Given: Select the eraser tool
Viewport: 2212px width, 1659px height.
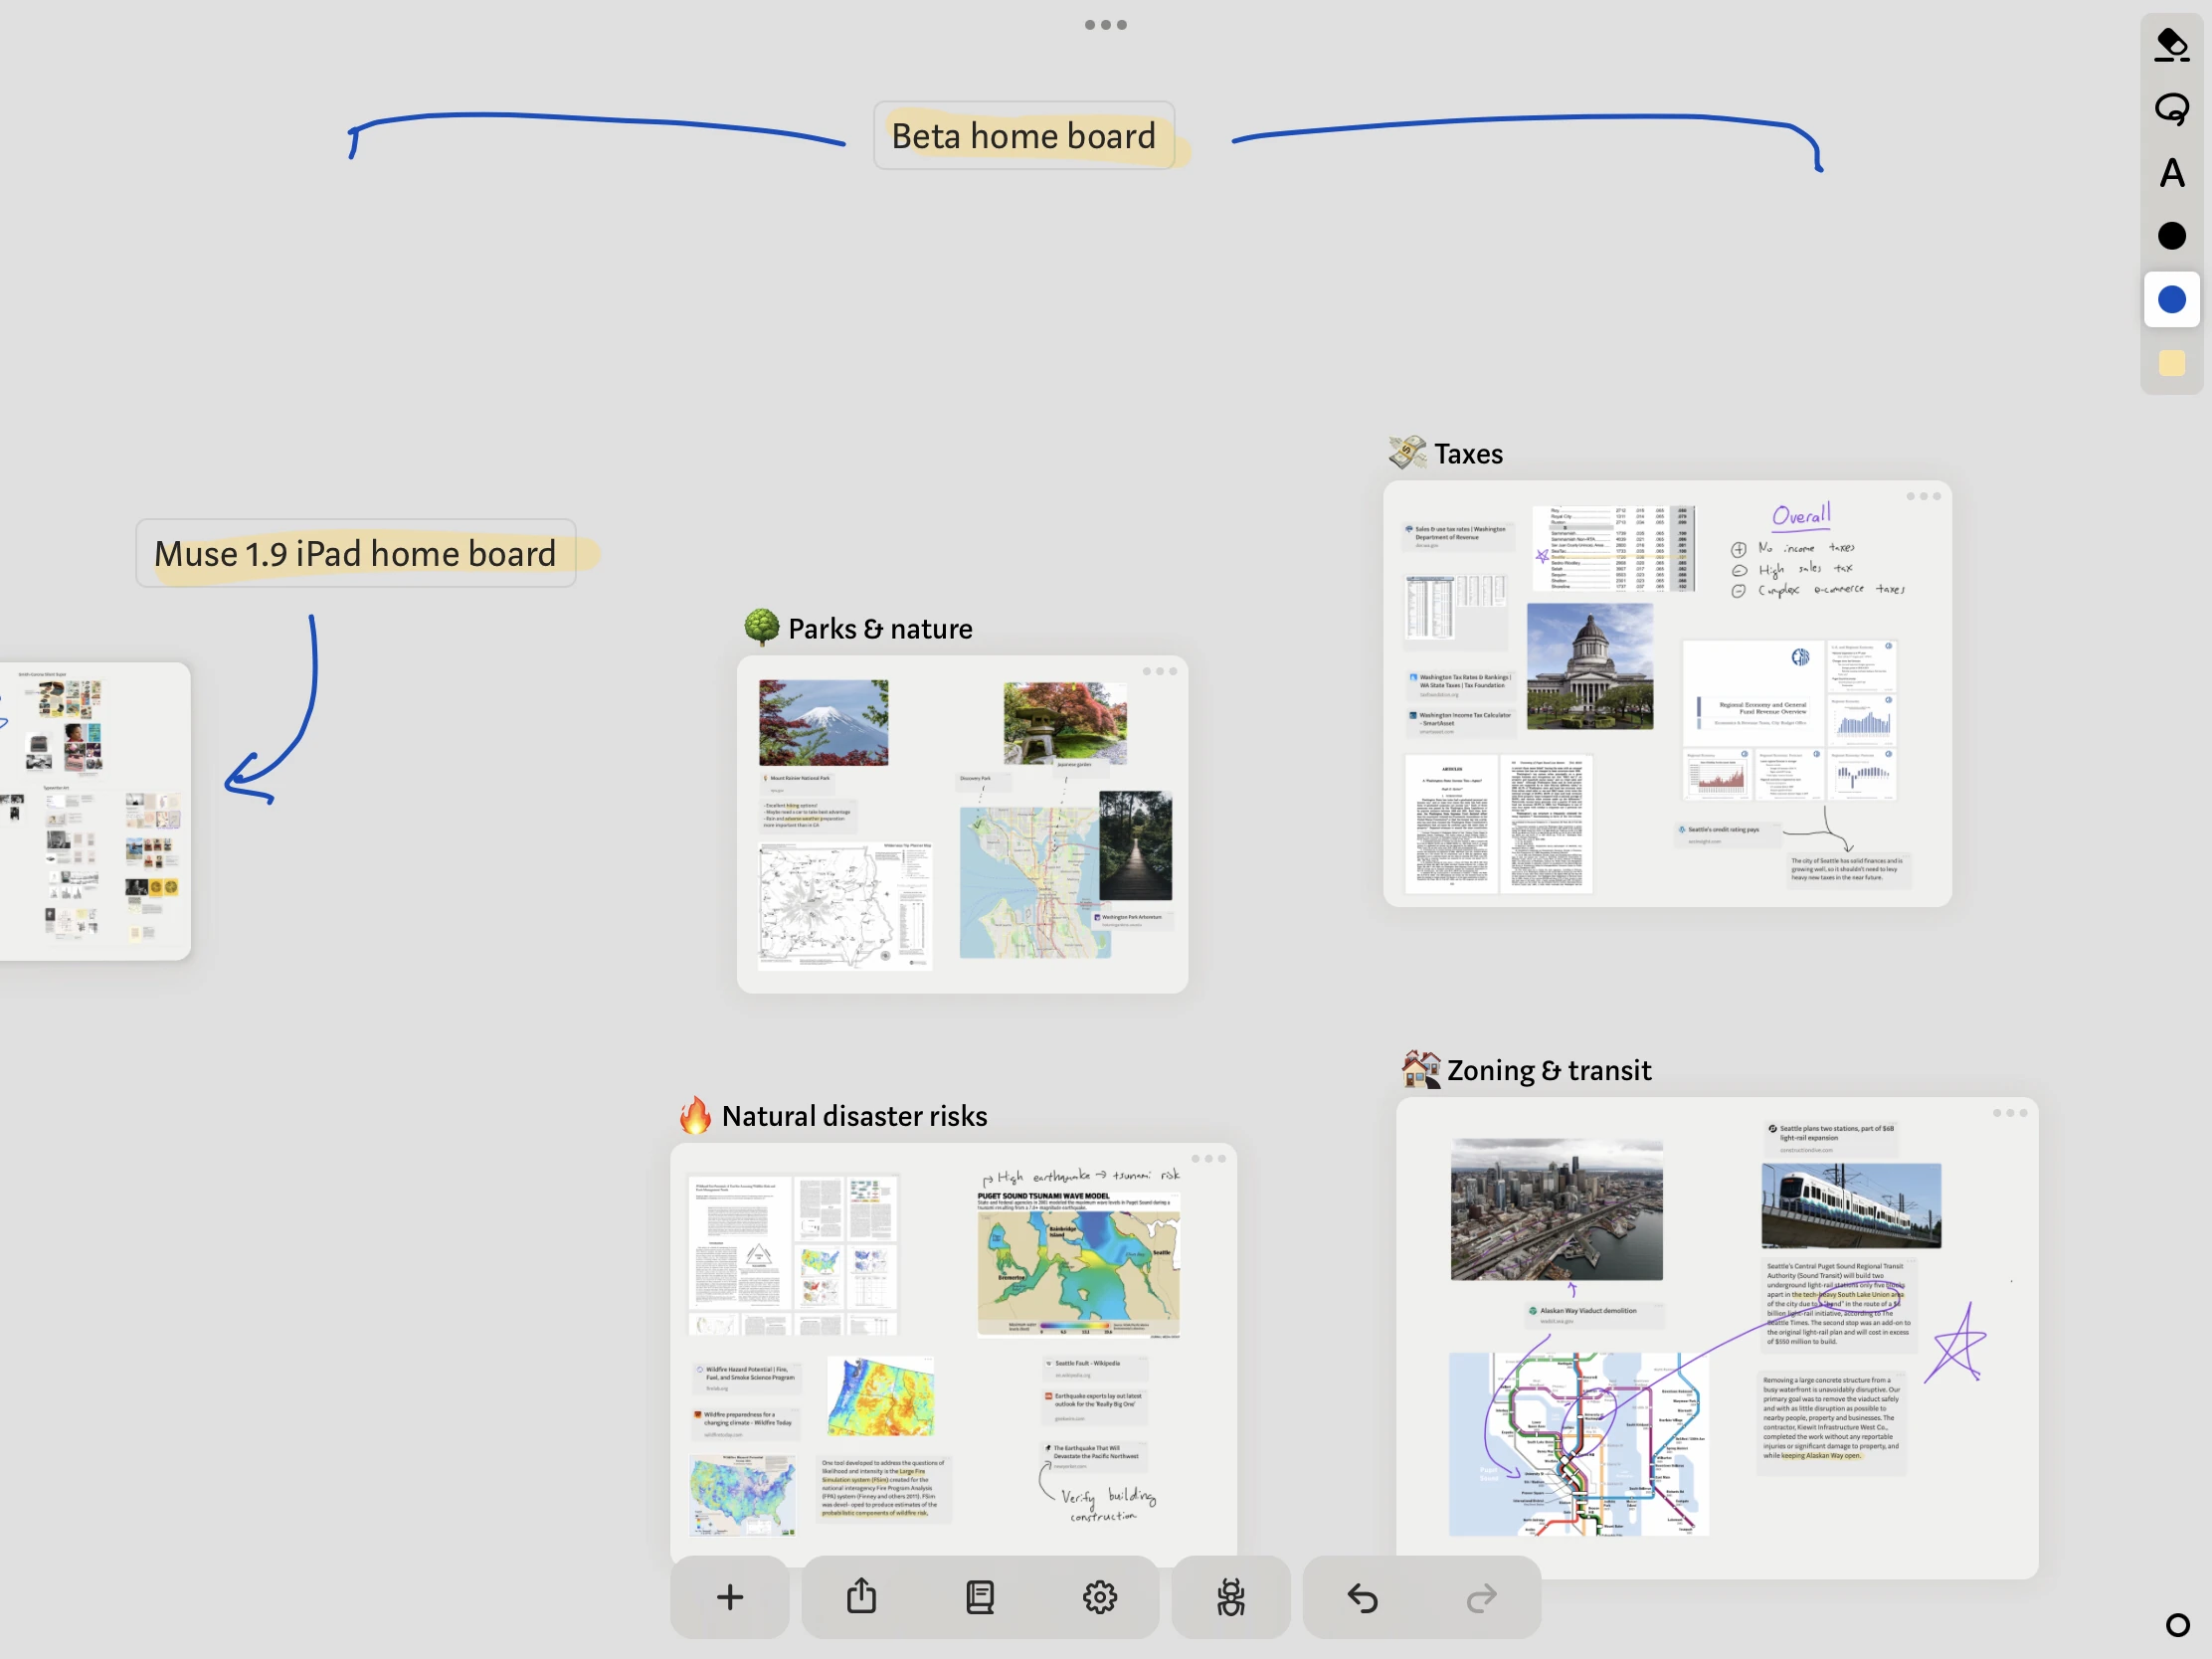Looking at the screenshot, I should [2171, 46].
